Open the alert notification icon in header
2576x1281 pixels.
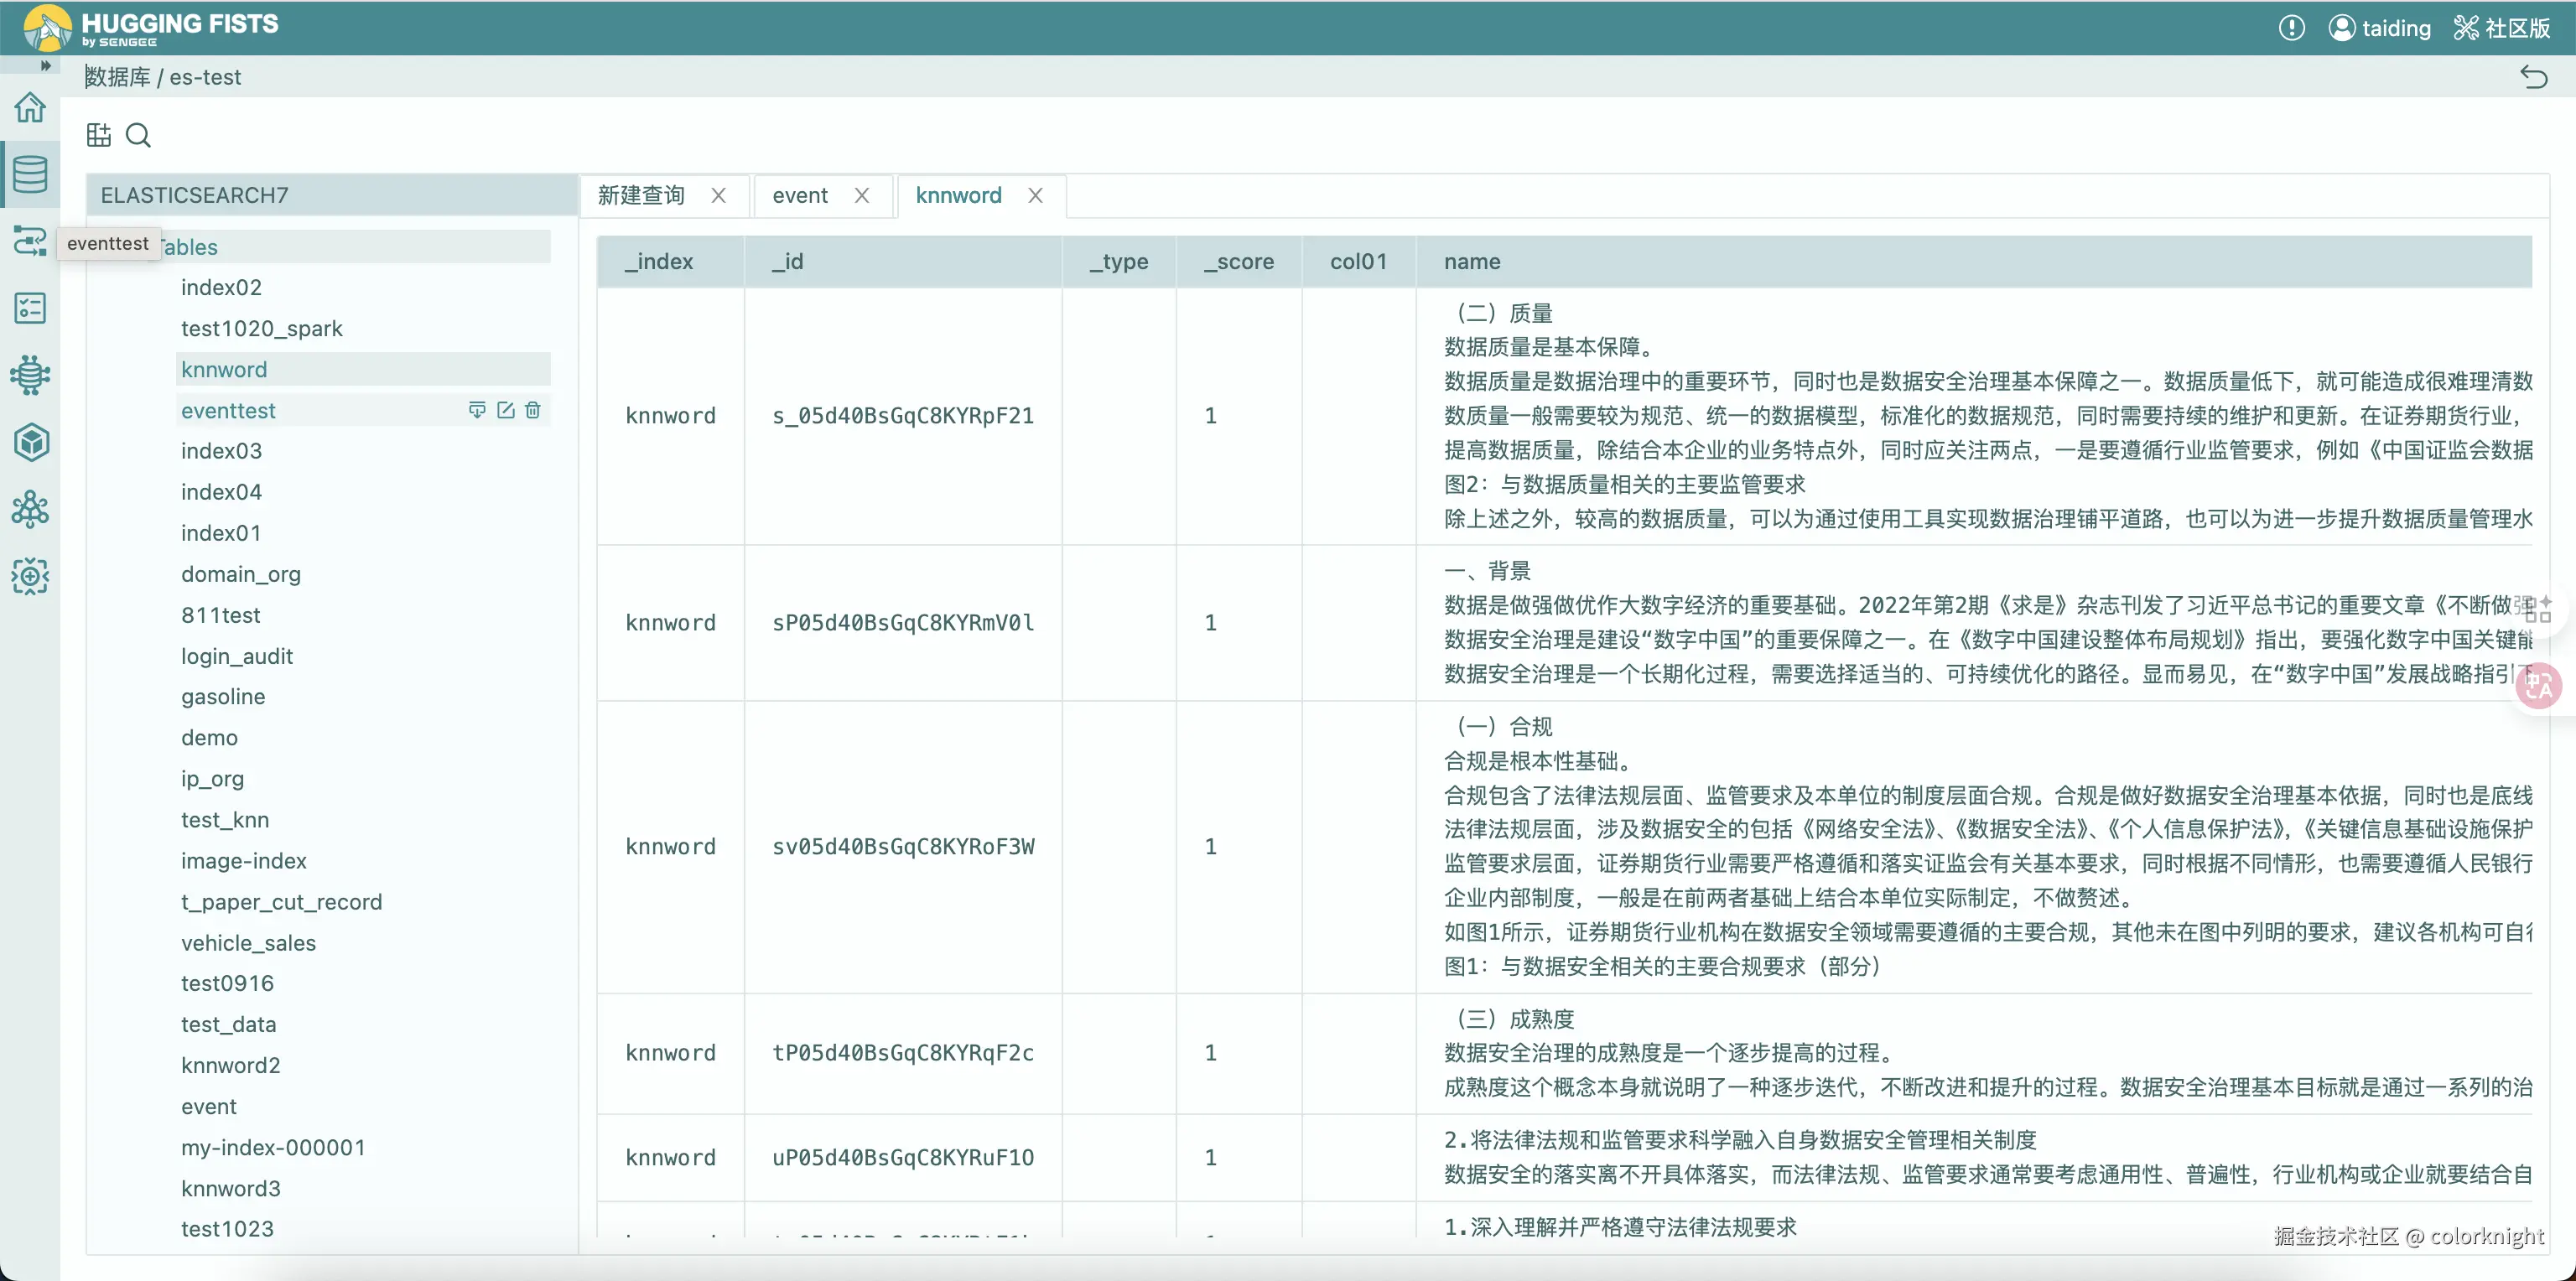click(x=2291, y=28)
